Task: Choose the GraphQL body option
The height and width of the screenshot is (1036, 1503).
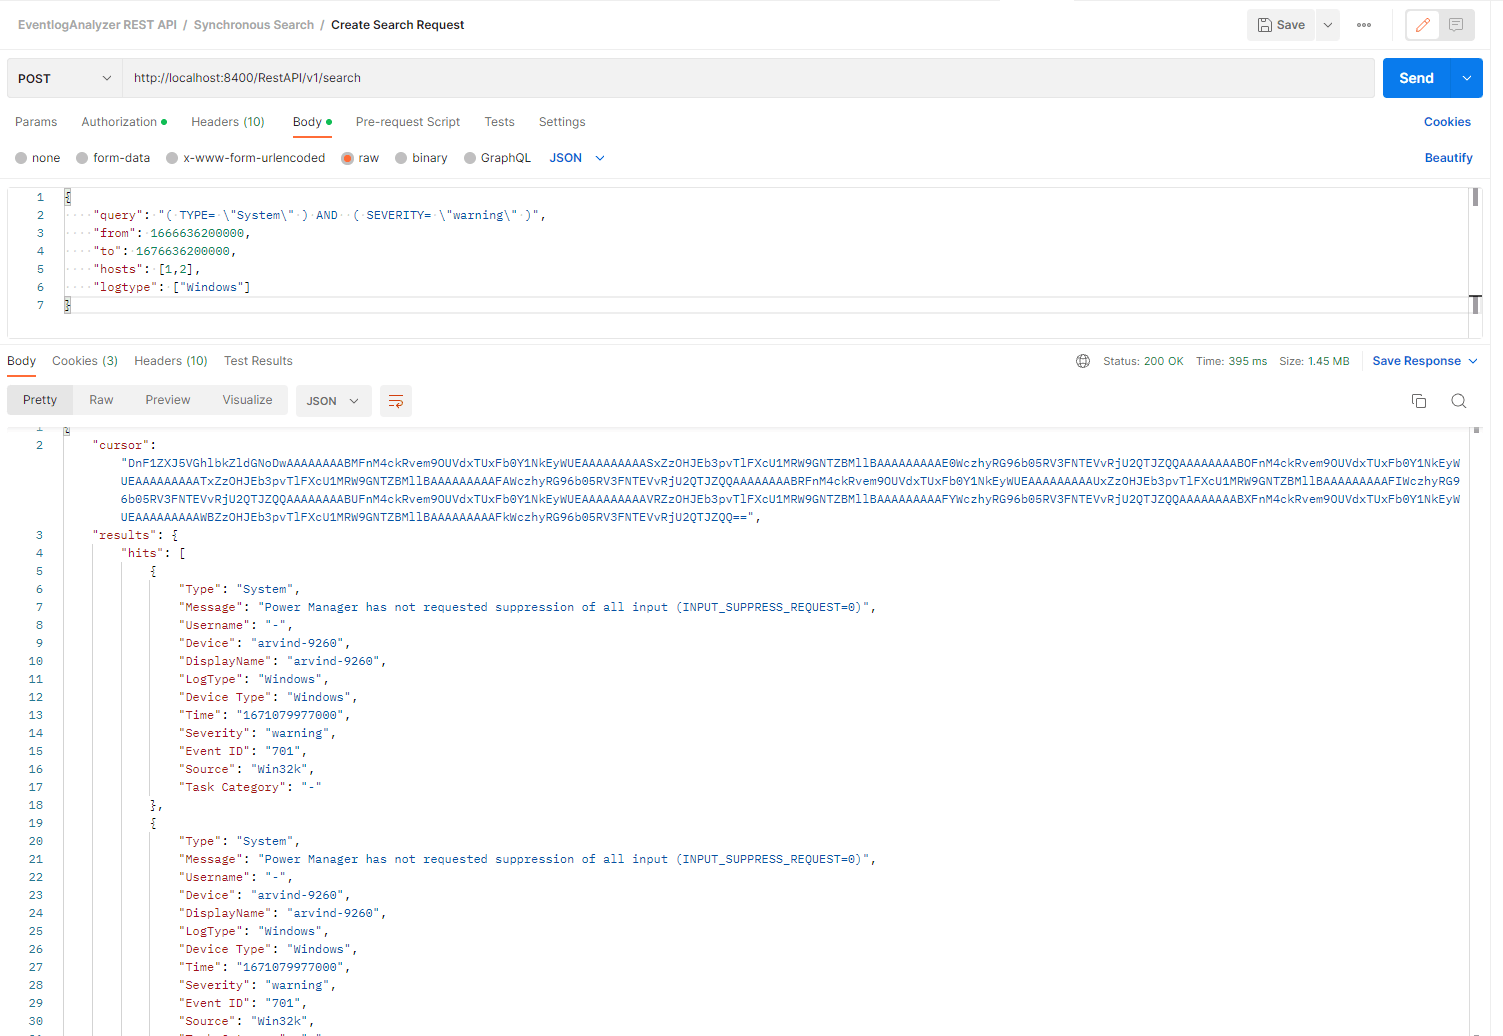Action: point(497,157)
